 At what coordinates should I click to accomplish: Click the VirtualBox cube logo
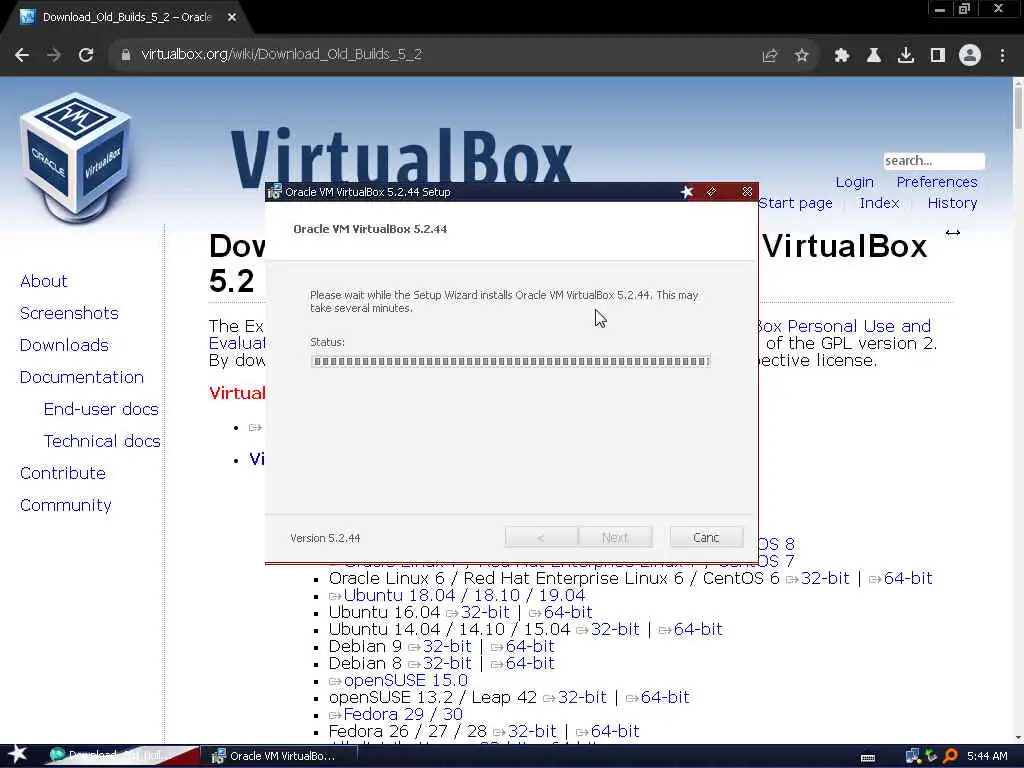(x=75, y=157)
